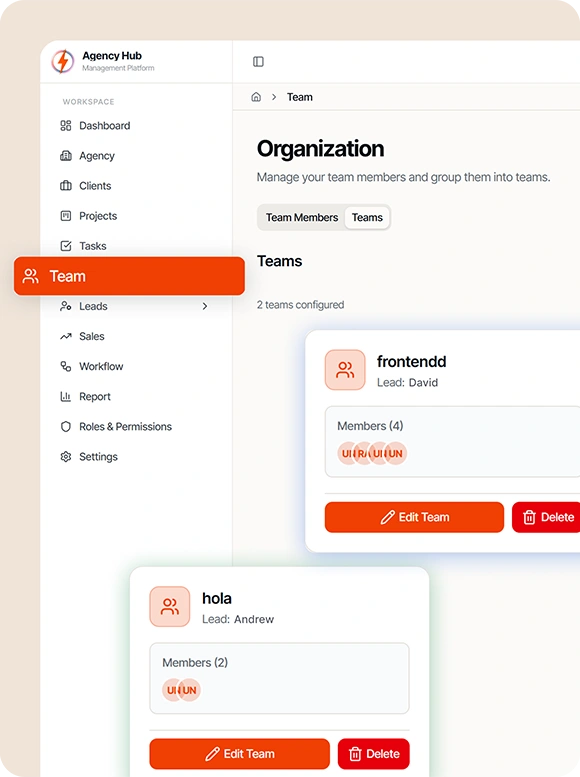The image size is (580, 777).
Task: Click the Sales trending arrow icon
Action: (x=65, y=336)
